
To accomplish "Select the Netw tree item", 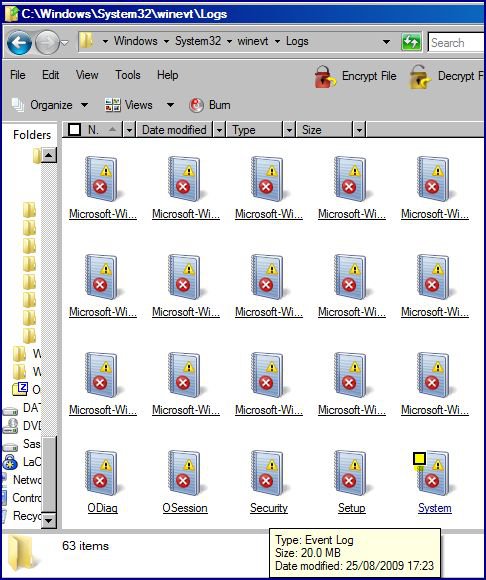I will point(27,480).
